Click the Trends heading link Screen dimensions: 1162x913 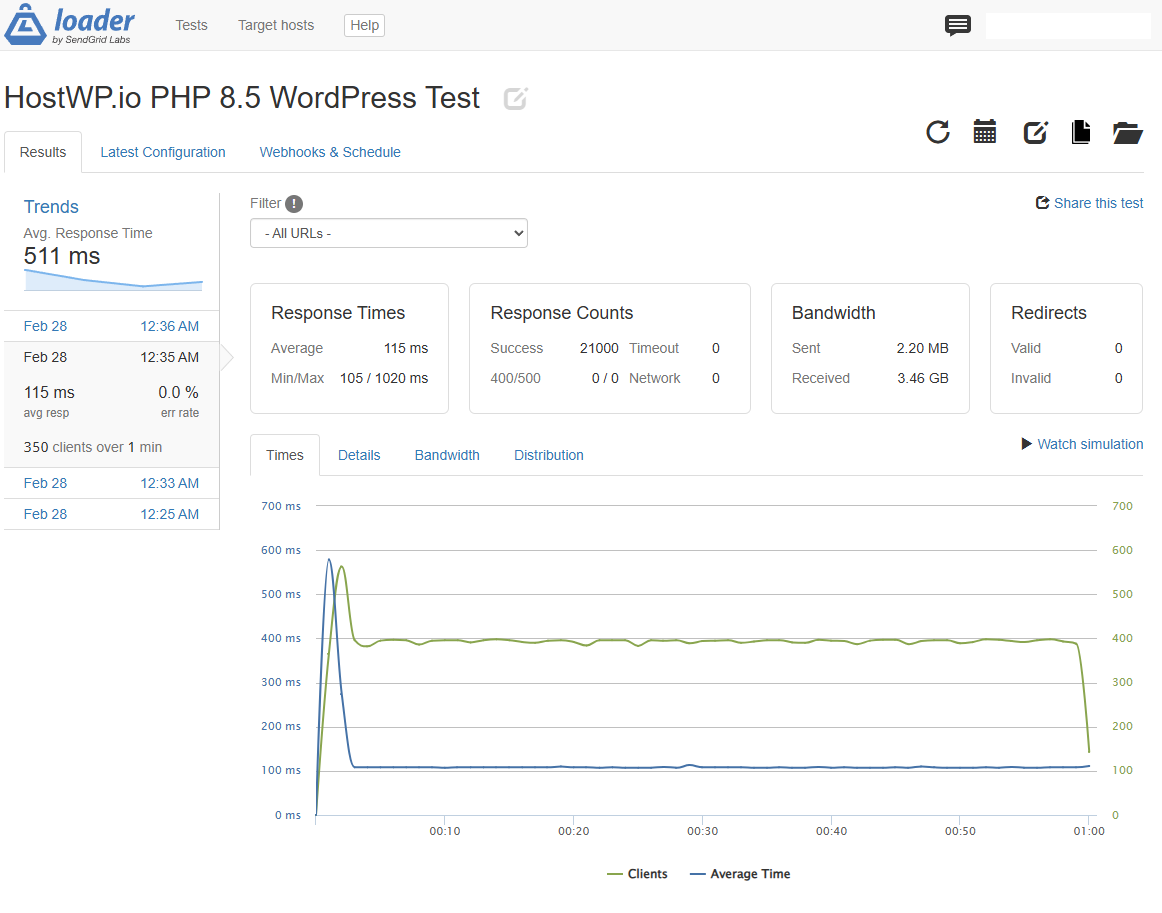click(x=51, y=207)
